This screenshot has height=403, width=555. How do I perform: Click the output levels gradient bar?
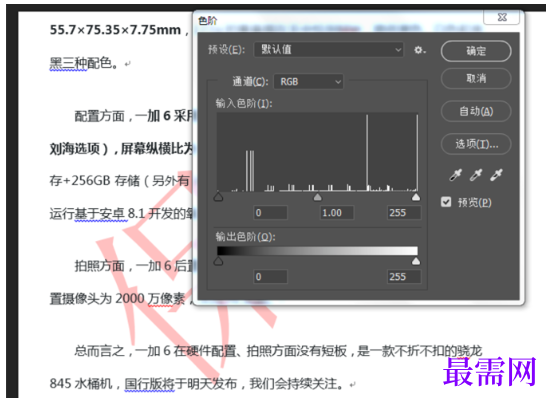317,251
